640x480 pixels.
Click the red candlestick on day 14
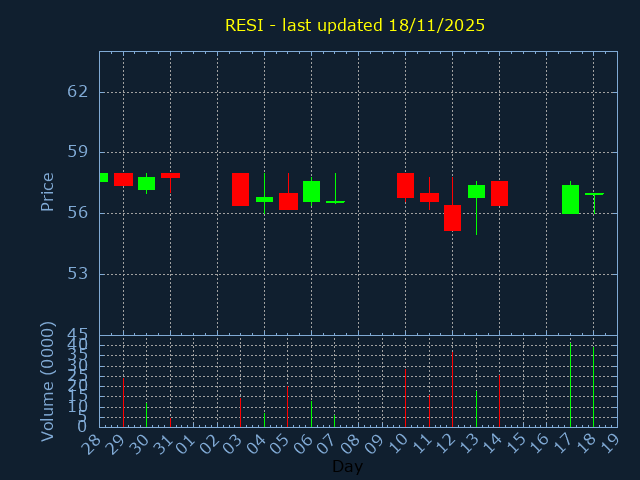tap(499, 193)
